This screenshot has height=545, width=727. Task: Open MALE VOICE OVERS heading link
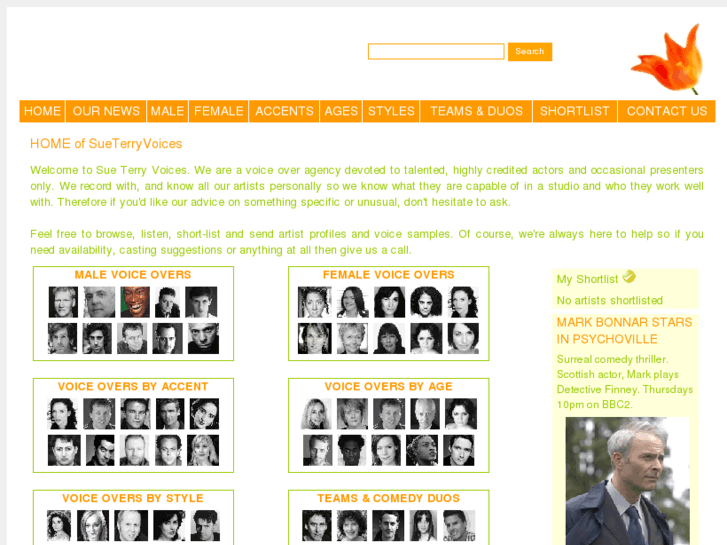point(133,275)
